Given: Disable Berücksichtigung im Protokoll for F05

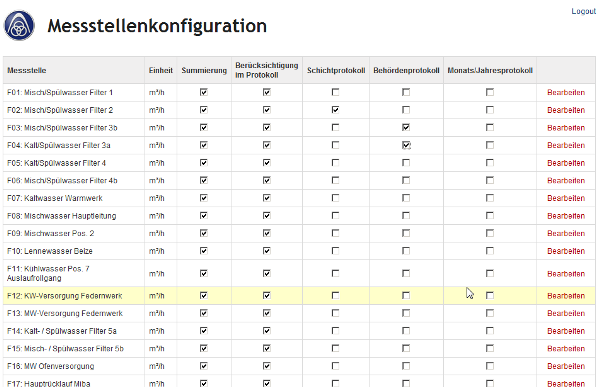Looking at the screenshot, I should point(267,163).
